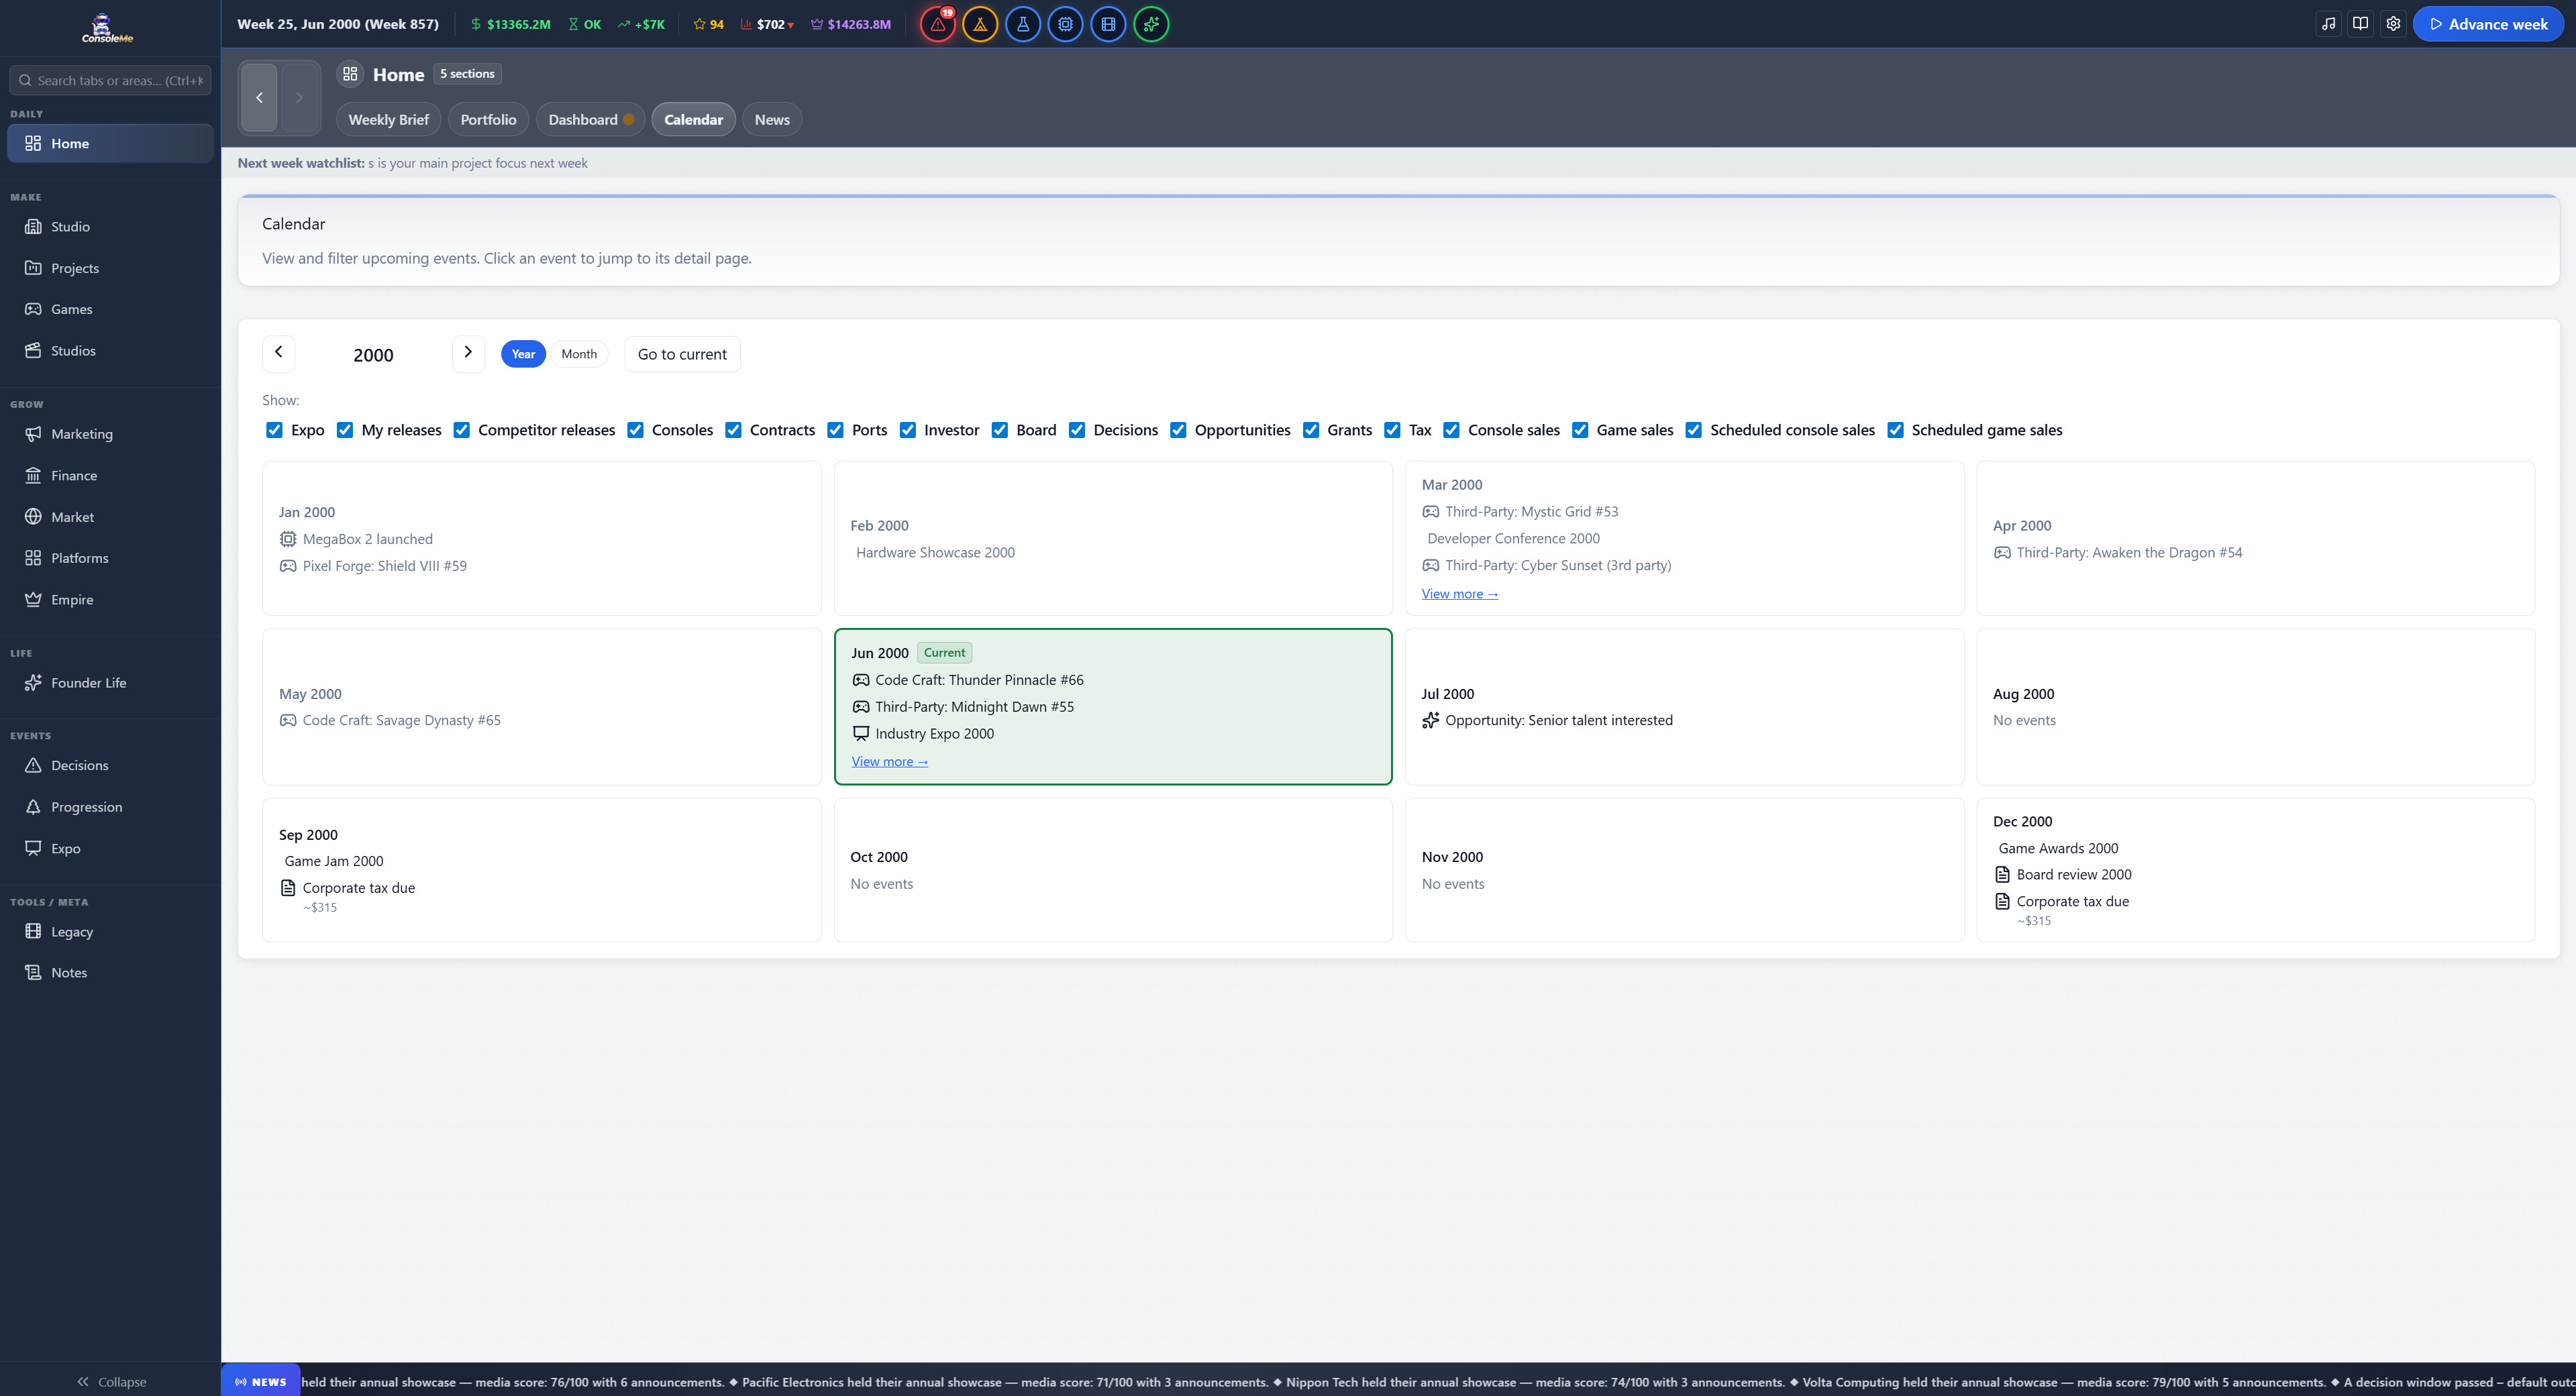Image resolution: width=2576 pixels, height=1396 pixels.
Task: Select Year calendar view
Action: pos(523,354)
